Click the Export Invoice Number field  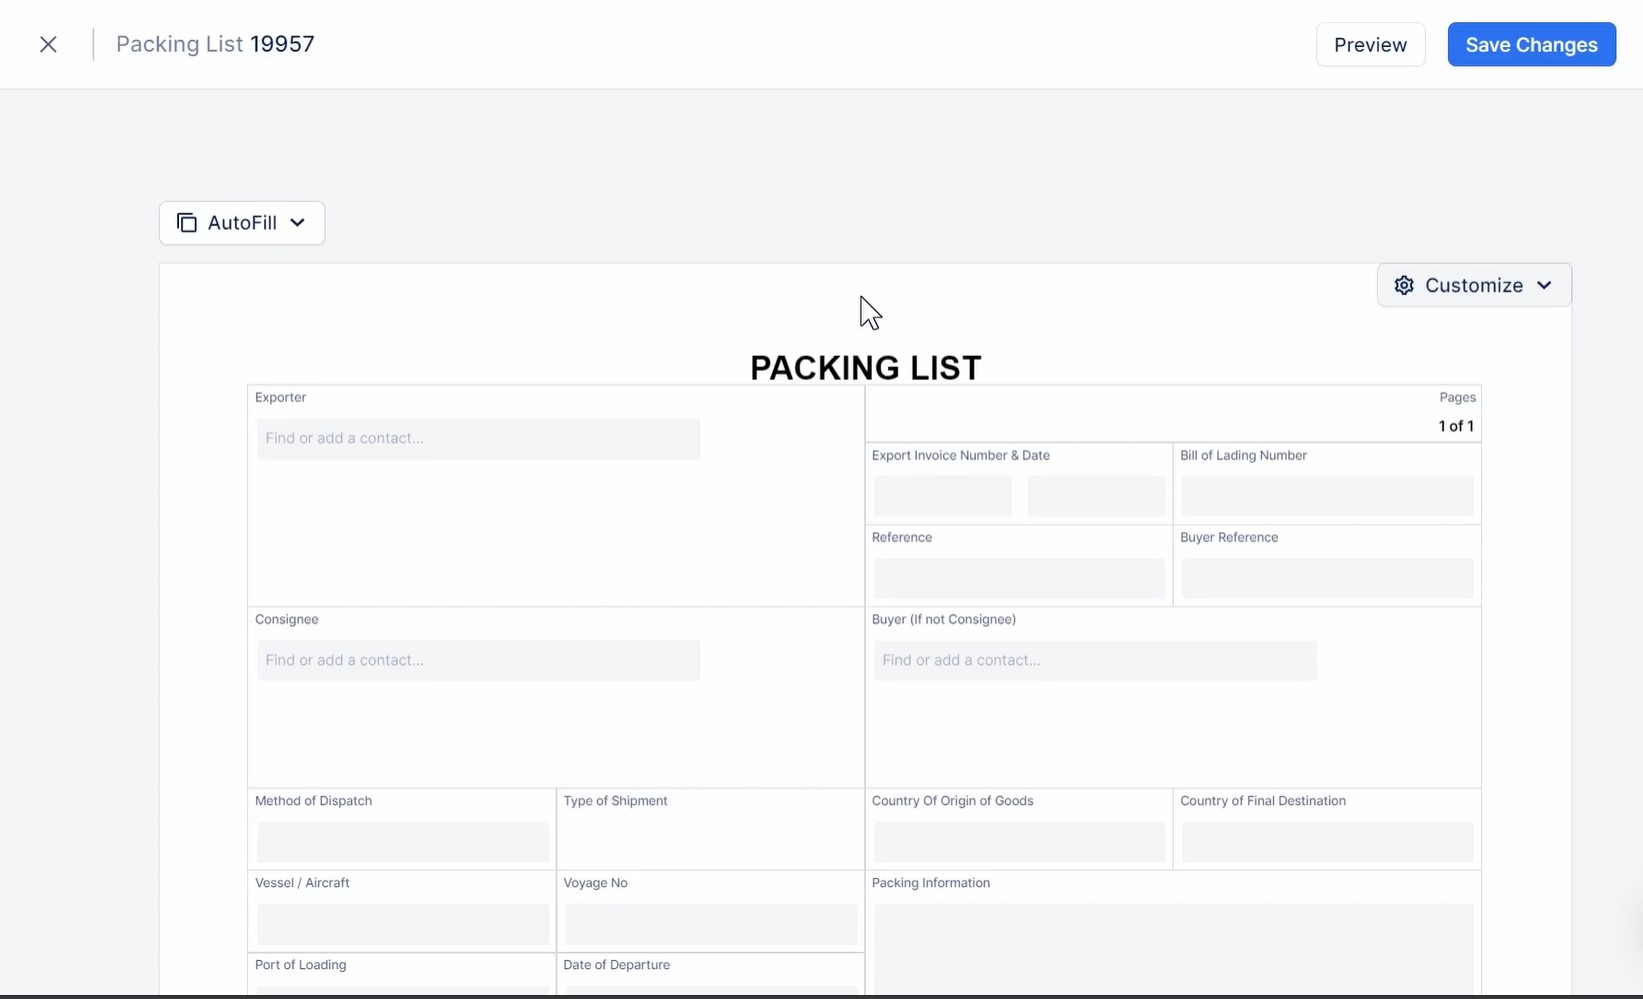[x=942, y=496]
